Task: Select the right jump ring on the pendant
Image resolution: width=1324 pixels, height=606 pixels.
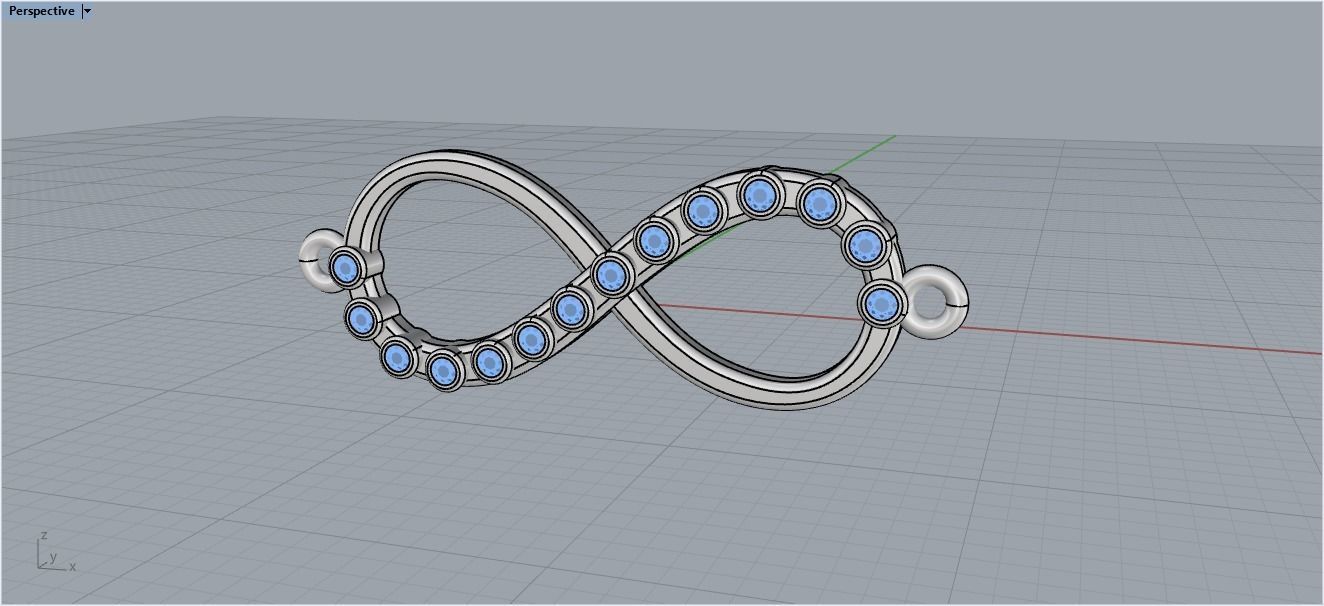Action: [936, 300]
